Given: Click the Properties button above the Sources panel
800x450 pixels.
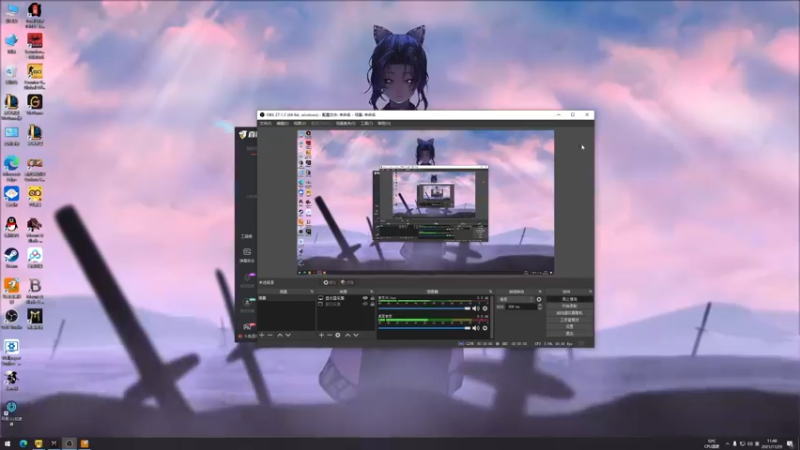Looking at the screenshot, I should [x=330, y=282].
